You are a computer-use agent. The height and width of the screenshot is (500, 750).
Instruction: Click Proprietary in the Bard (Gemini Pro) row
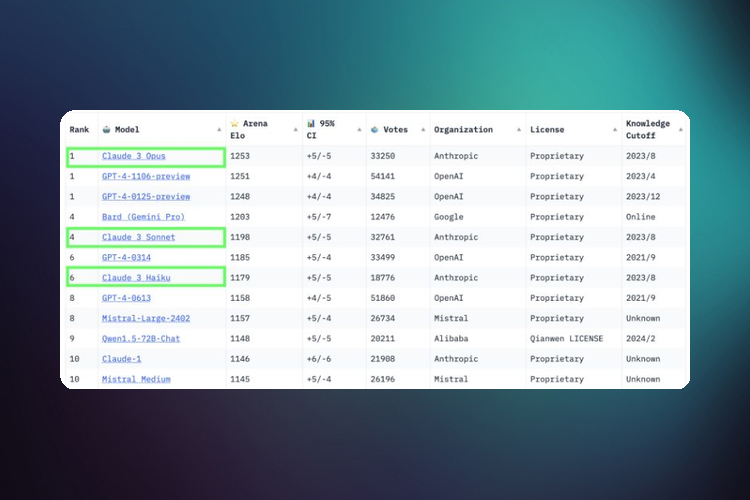557,217
